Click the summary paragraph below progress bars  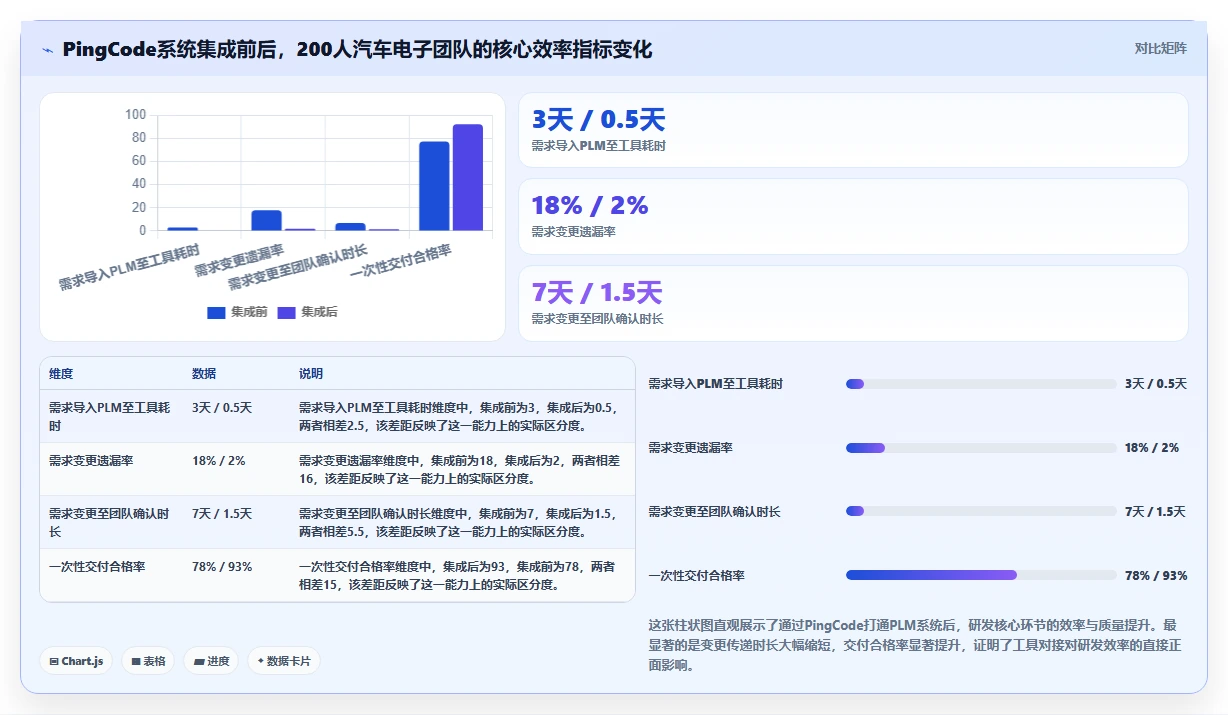tap(917, 644)
